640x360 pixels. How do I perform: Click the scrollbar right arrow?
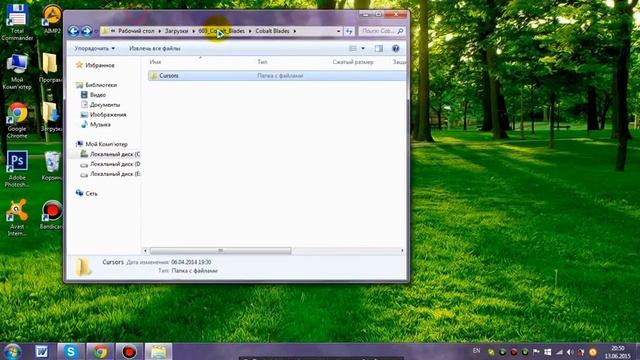tap(402, 251)
